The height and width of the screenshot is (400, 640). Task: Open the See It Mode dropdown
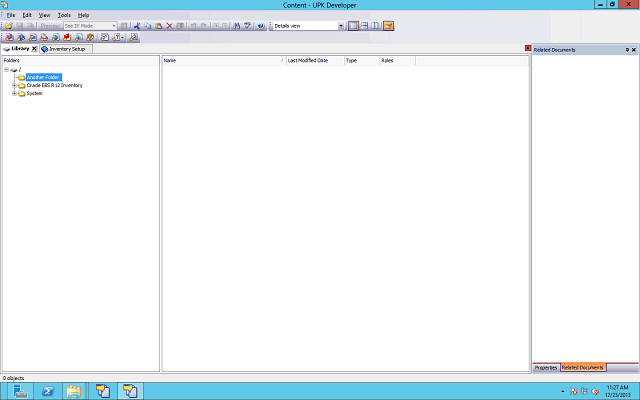114,26
